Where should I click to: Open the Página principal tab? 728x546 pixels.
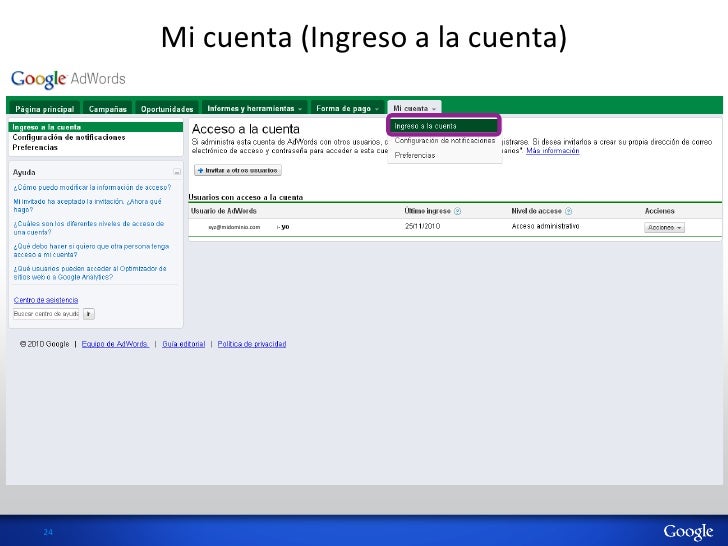tap(45, 109)
